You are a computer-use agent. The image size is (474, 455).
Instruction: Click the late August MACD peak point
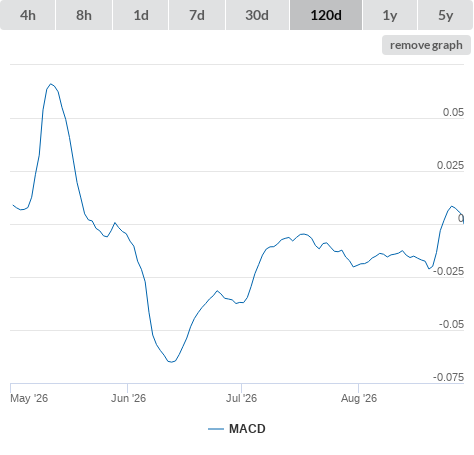[452, 206]
